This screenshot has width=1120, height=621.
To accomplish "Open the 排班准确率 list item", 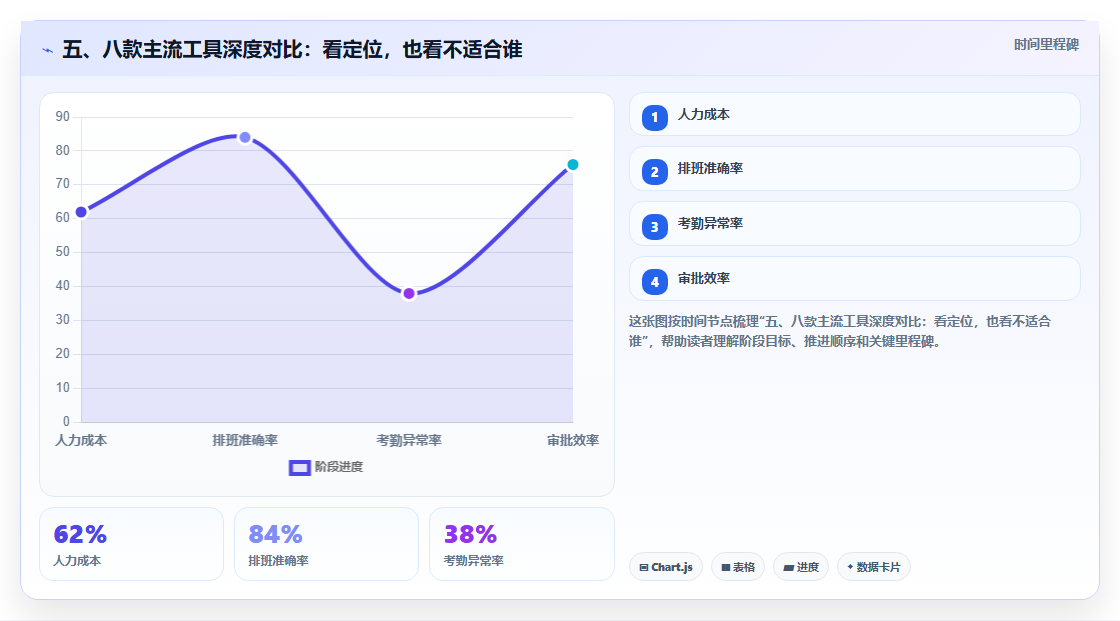I will 854,169.
